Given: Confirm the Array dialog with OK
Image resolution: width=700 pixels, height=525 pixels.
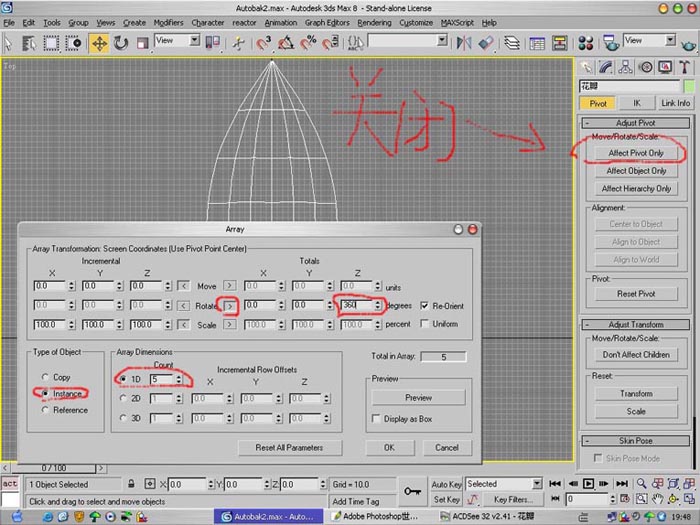Looking at the screenshot, I should pyautogui.click(x=389, y=447).
